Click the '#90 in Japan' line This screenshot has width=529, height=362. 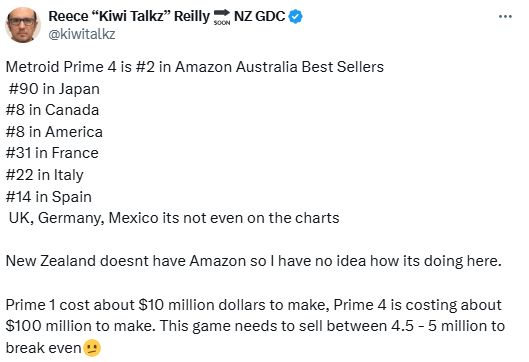[x=54, y=89]
